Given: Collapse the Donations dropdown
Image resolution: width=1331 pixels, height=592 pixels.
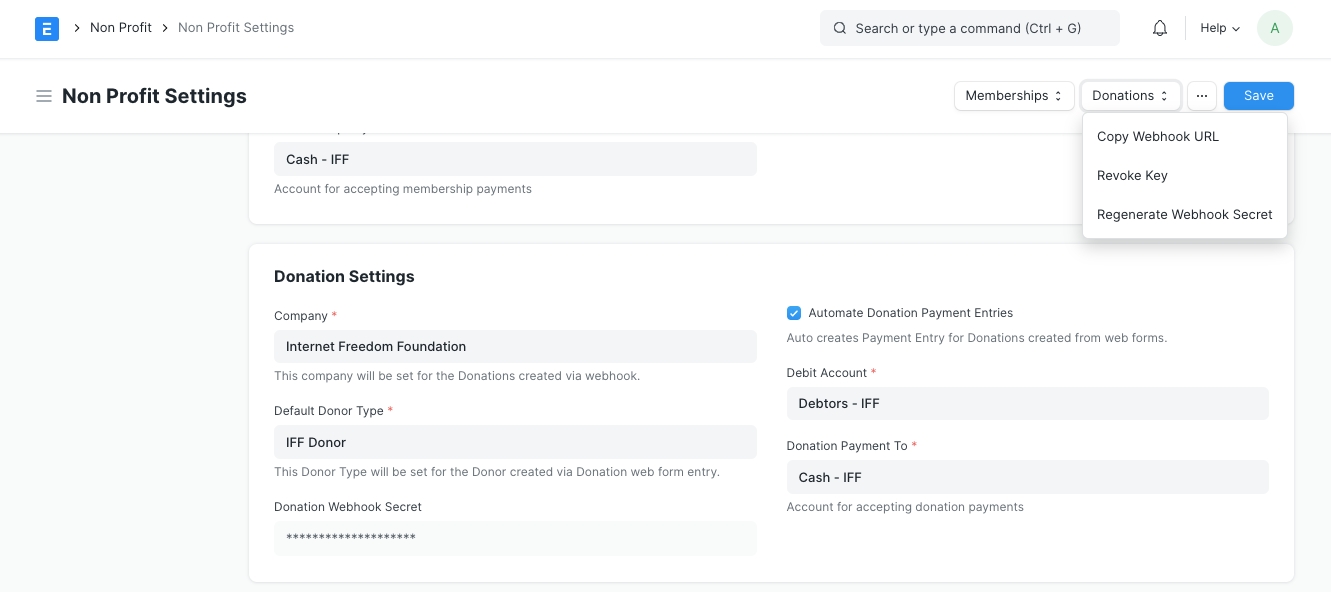Looking at the screenshot, I should tap(1130, 96).
